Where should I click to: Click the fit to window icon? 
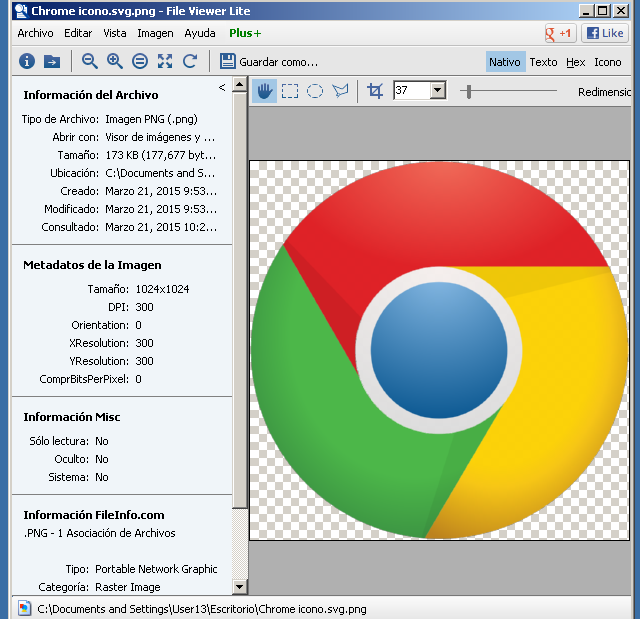click(165, 61)
